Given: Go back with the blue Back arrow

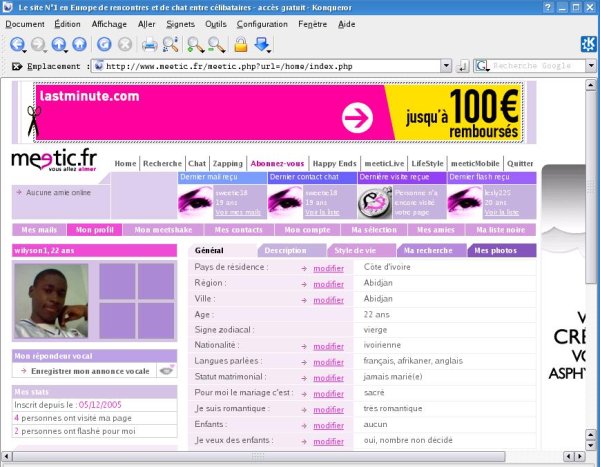Looking at the screenshot, I should tap(16, 44).
